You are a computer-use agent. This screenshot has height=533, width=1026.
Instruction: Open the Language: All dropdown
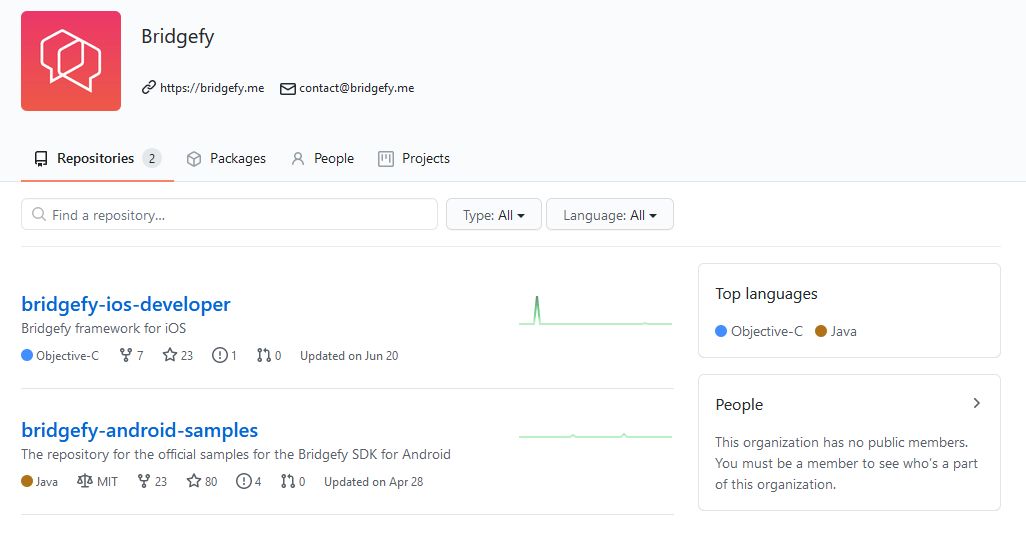(609, 215)
